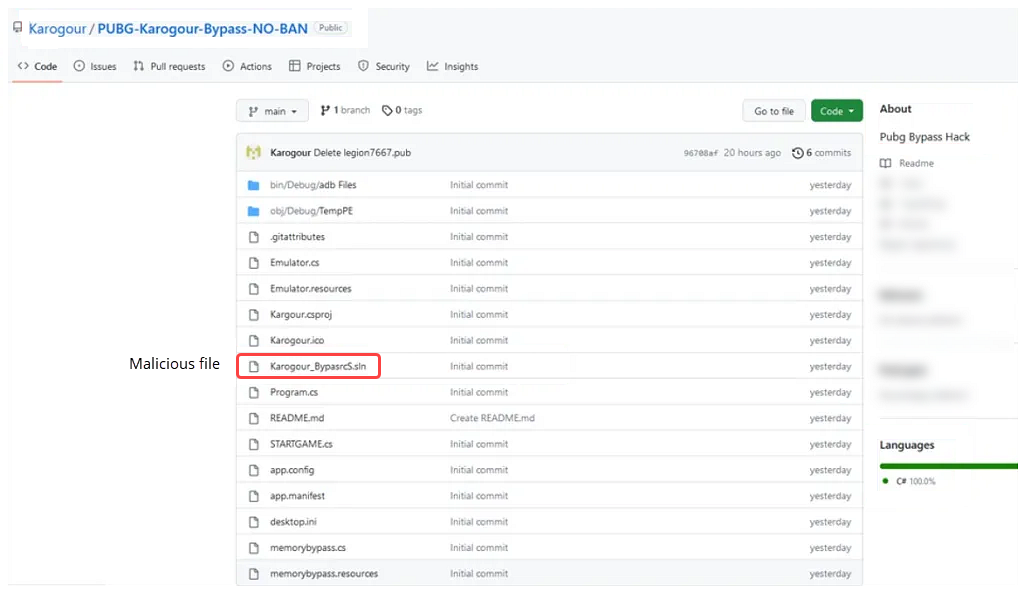Image resolution: width=1024 pixels, height=592 pixels.
Task: Click the file icon next to README.md
Action: (x=254, y=417)
